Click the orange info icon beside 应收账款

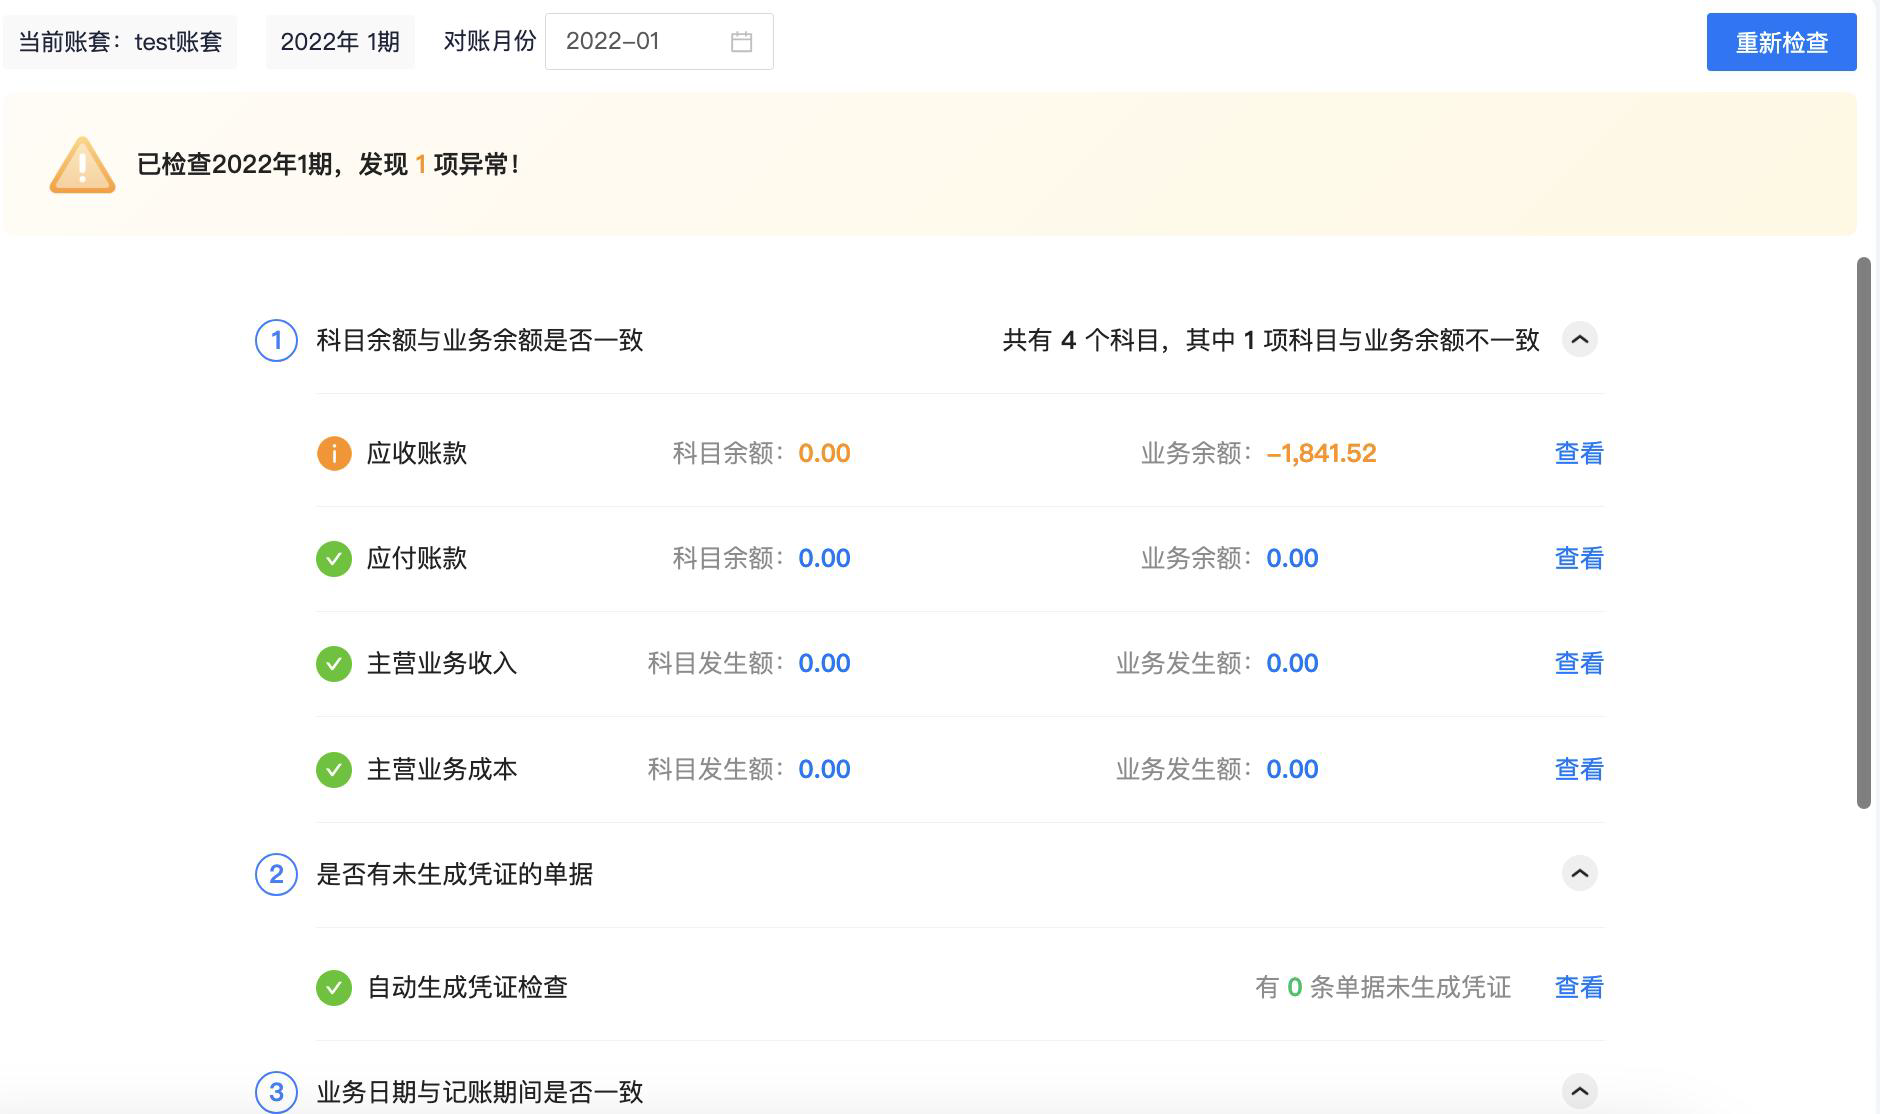334,453
